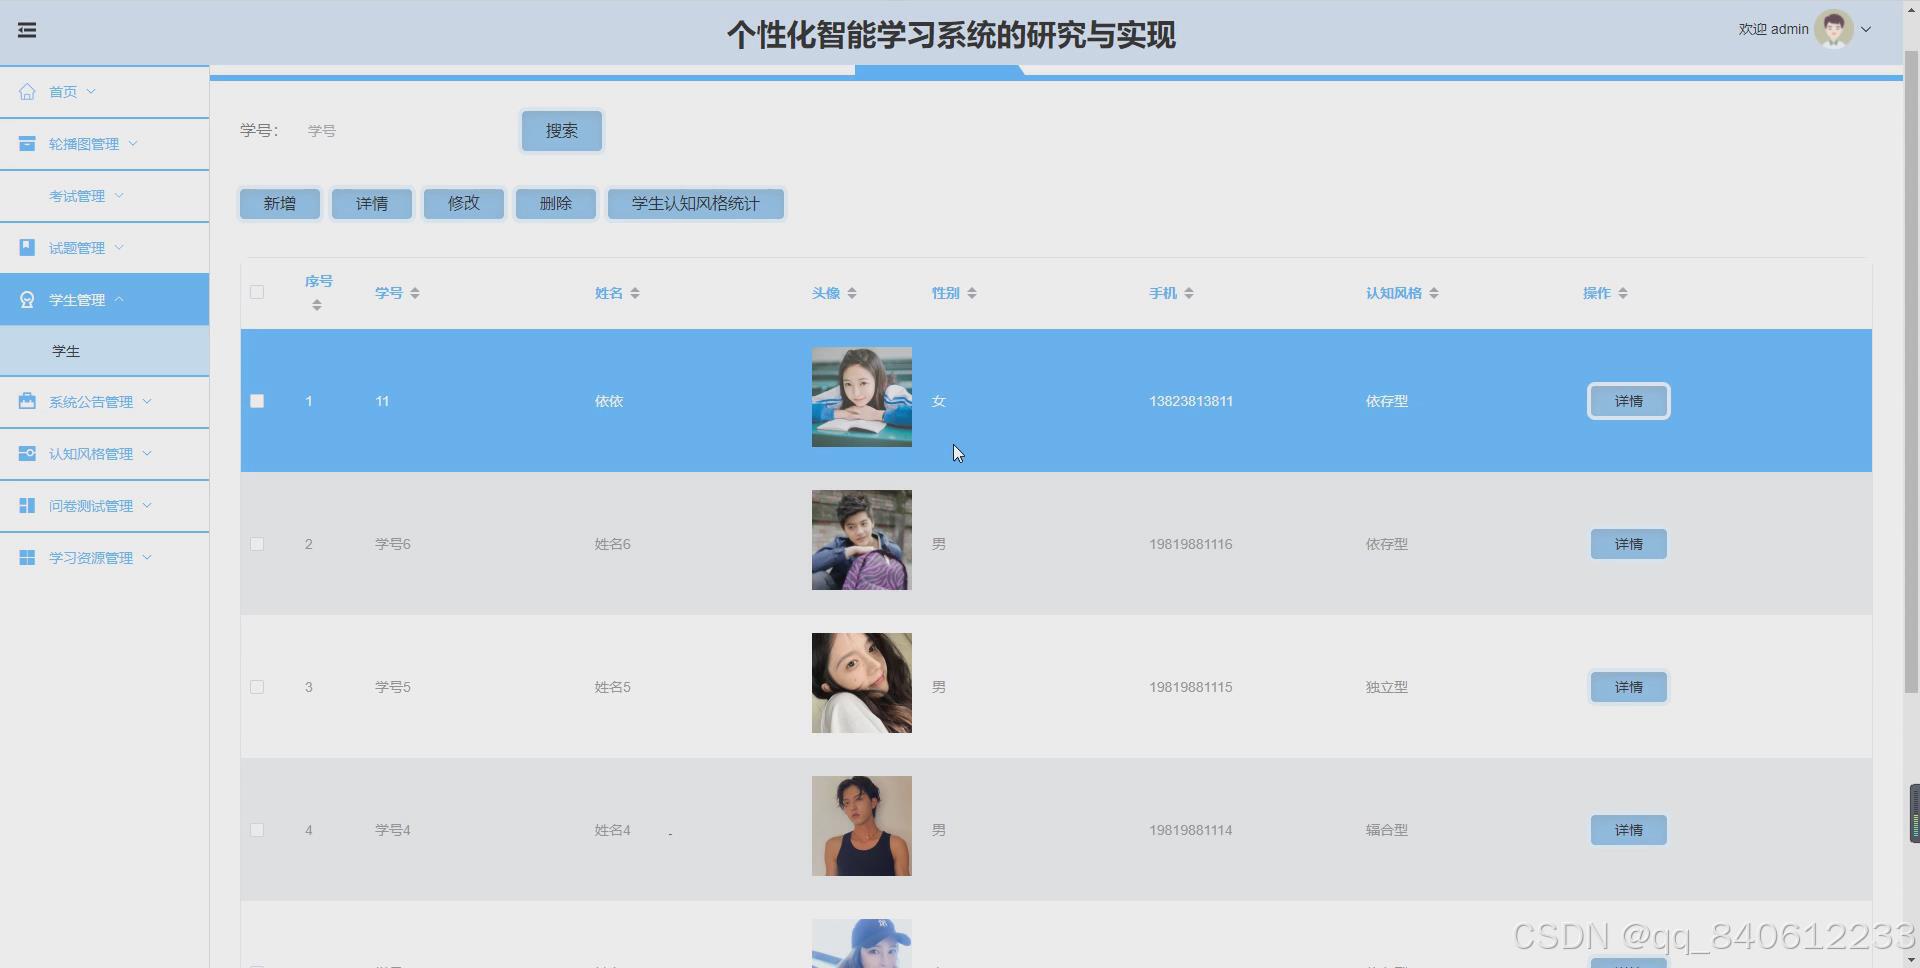Select the 学生 submenu item
This screenshot has height=968, width=1920.
click(65, 351)
